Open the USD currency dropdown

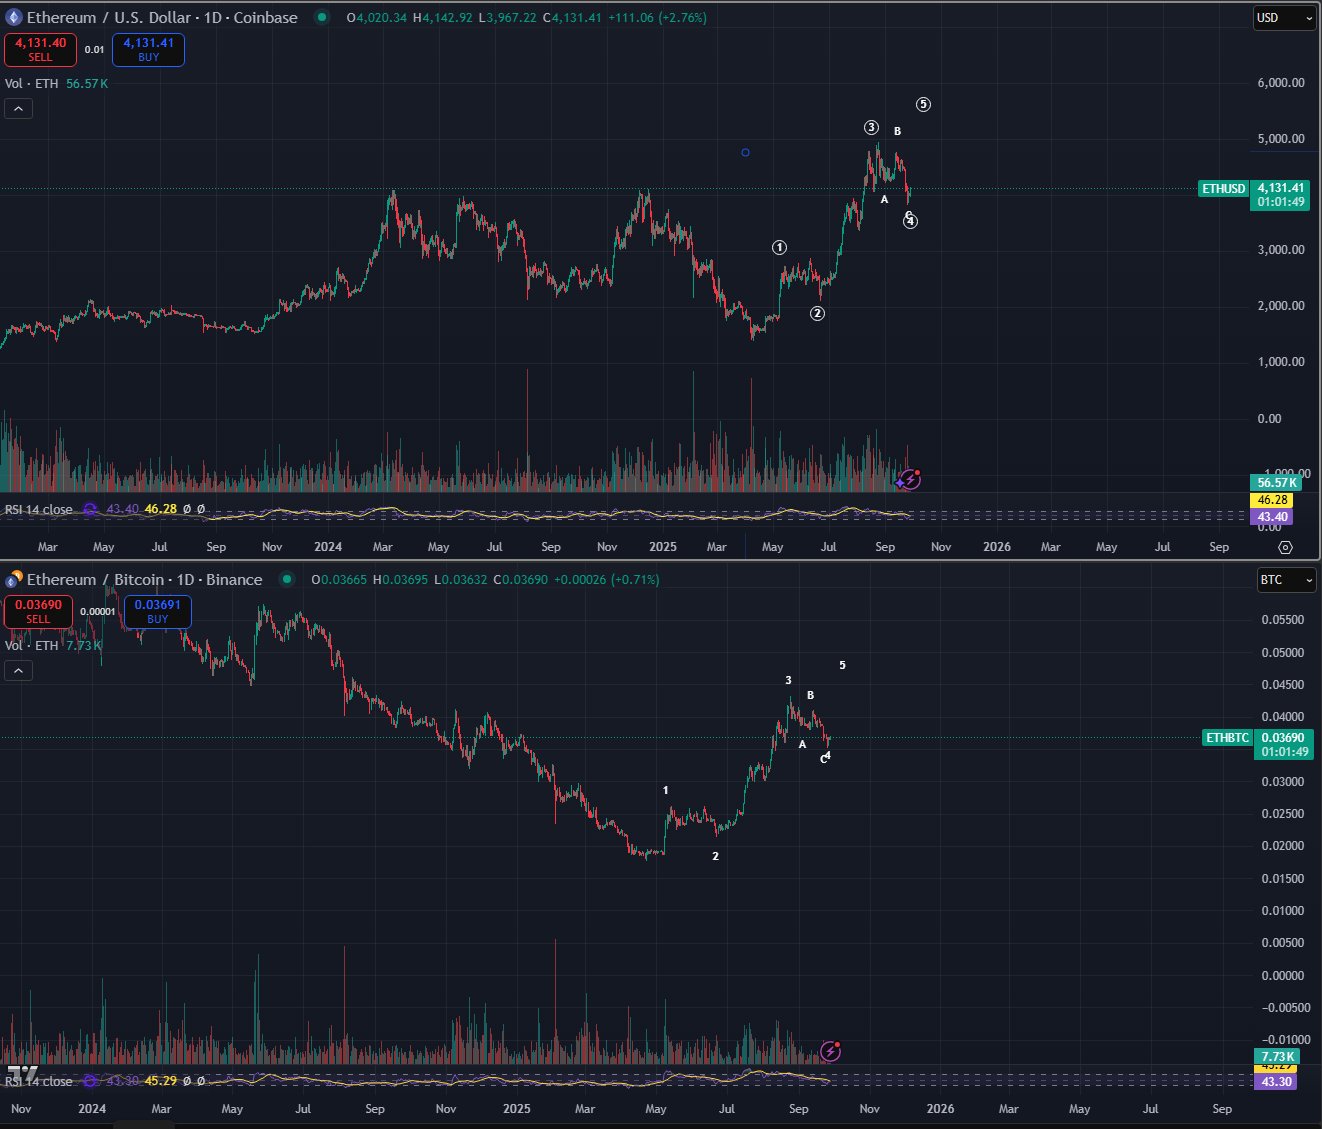coord(1285,18)
